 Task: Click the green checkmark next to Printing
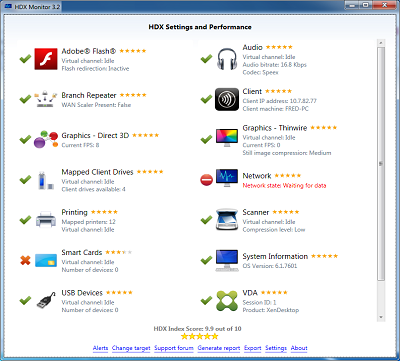coord(25,220)
